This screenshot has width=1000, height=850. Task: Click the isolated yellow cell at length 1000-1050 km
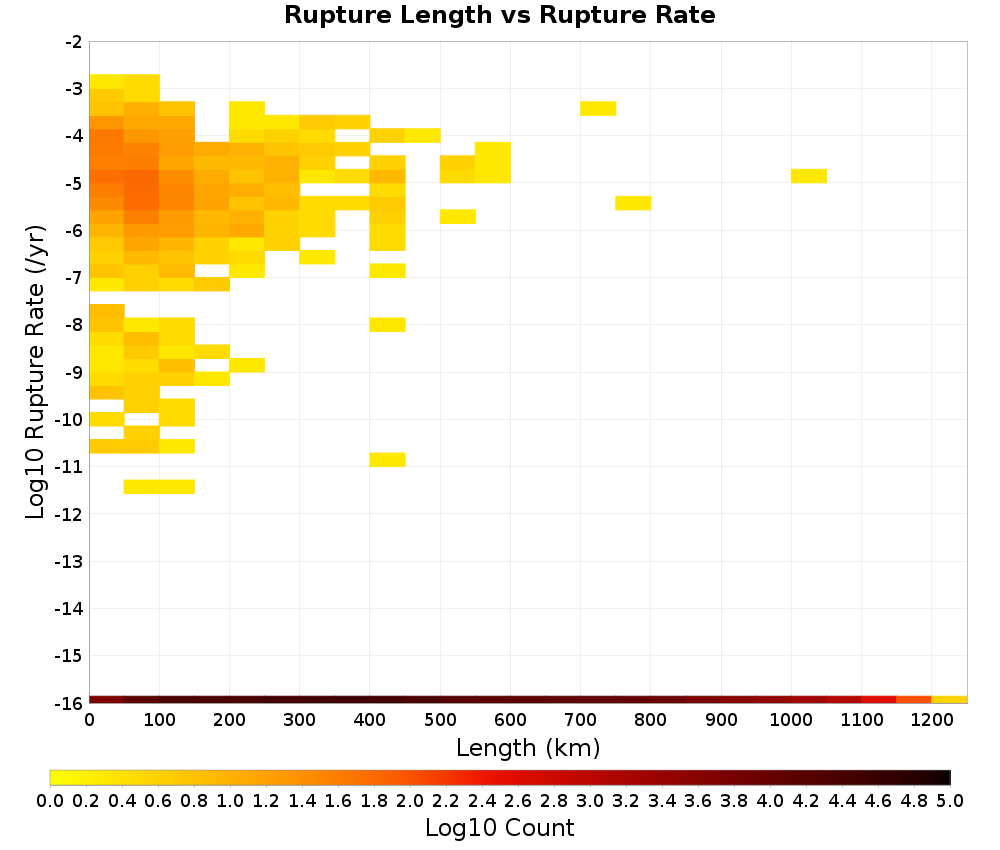809,176
